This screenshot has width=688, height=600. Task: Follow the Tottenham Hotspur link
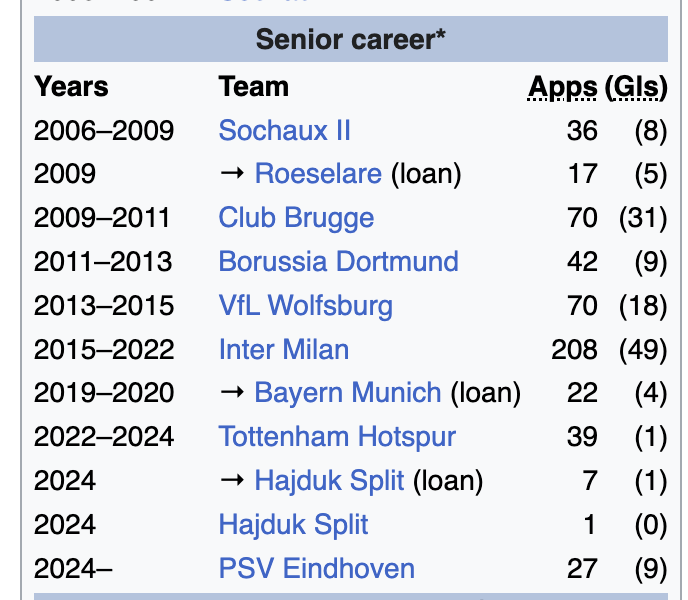pyautogui.click(x=337, y=437)
